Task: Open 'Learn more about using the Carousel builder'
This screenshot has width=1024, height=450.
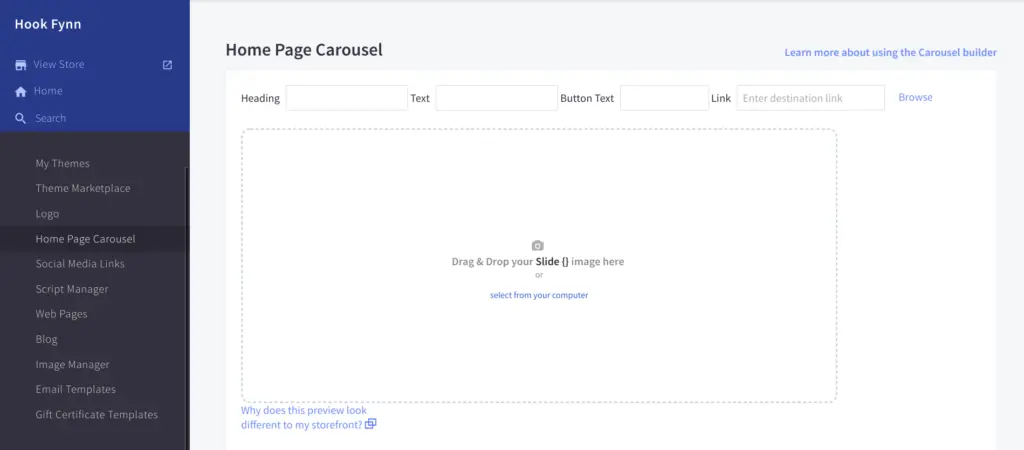Action: click(890, 52)
